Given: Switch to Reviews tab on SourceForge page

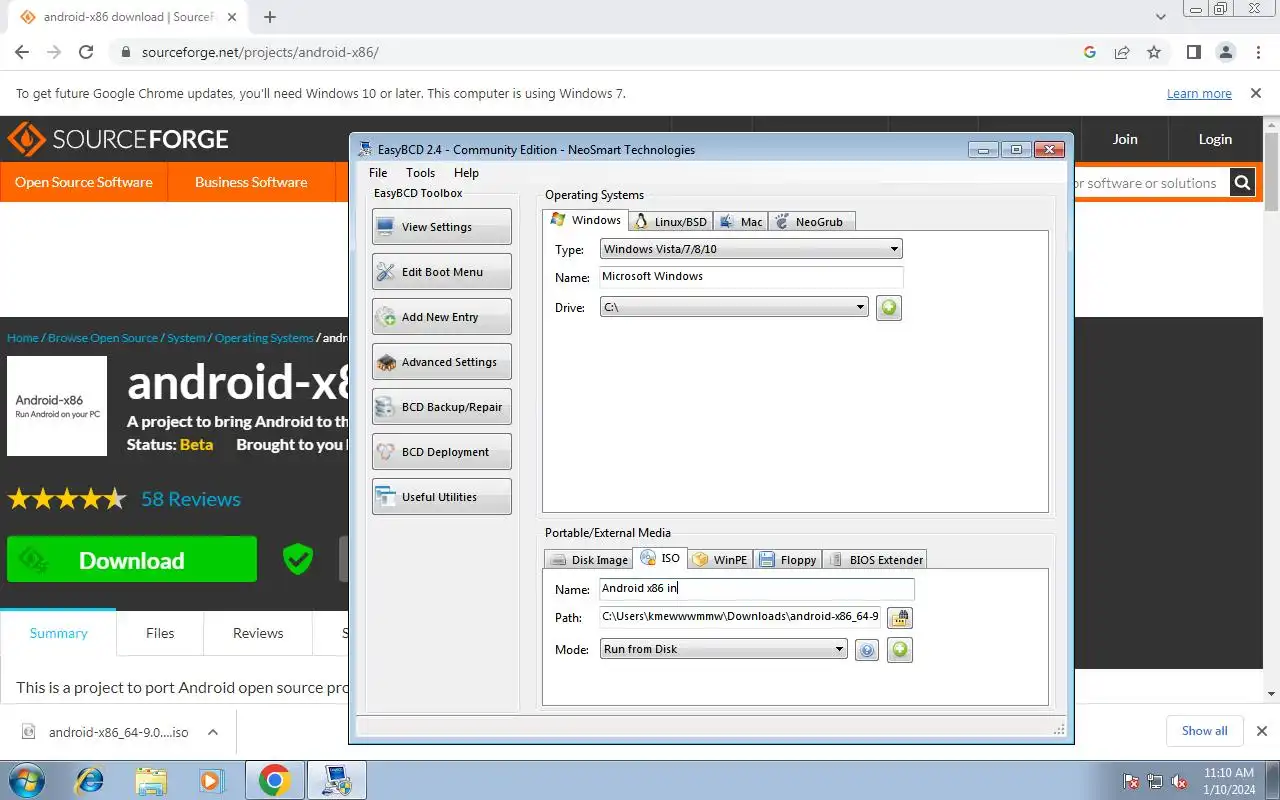Looking at the screenshot, I should pos(258,633).
